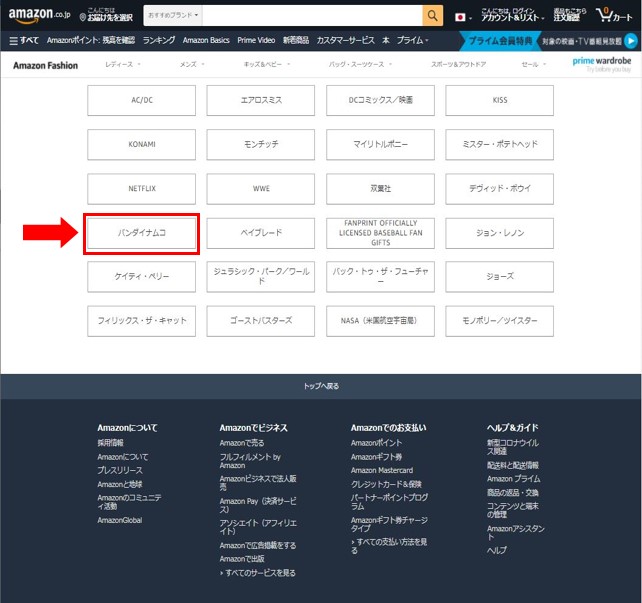Select the KONAMI brand tile
This screenshot has width=642, height=603.
point(142,145)
